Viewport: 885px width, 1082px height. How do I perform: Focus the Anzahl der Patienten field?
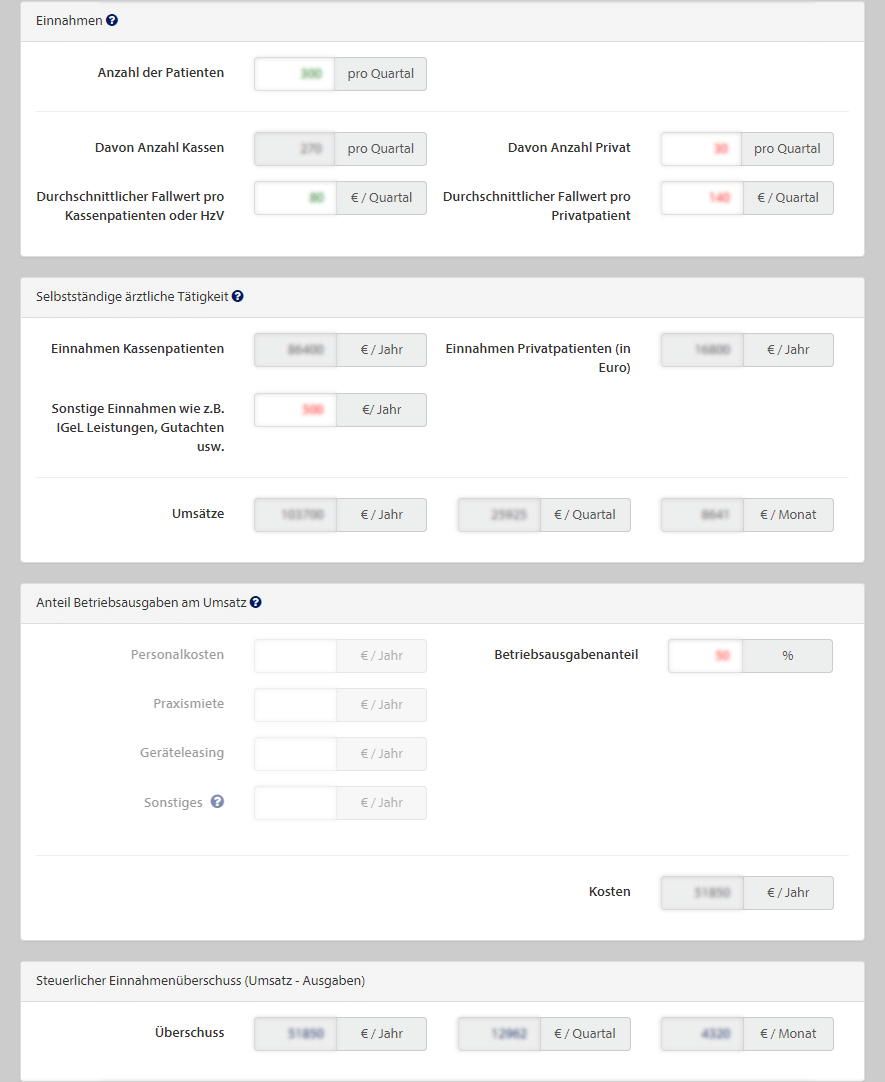(295, 74)
